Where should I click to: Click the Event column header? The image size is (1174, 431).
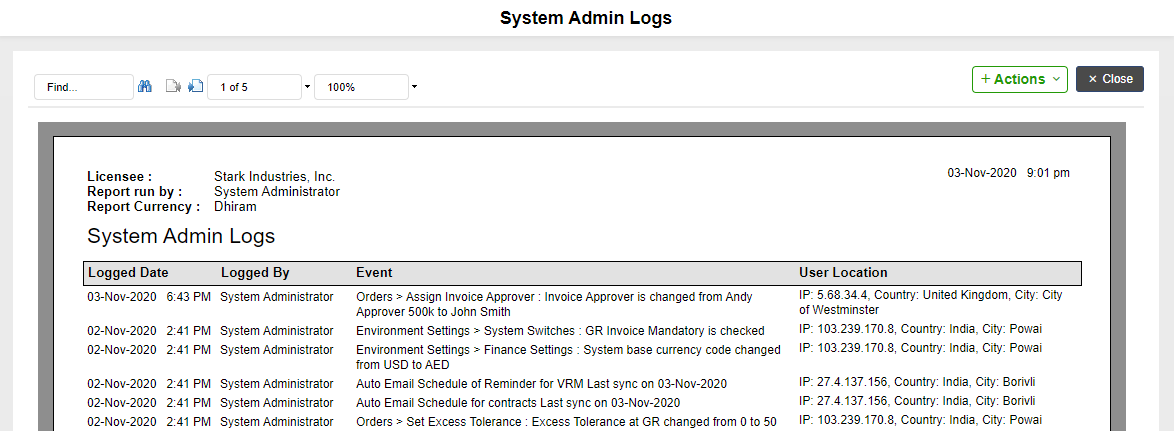click(x=374, y=273)
